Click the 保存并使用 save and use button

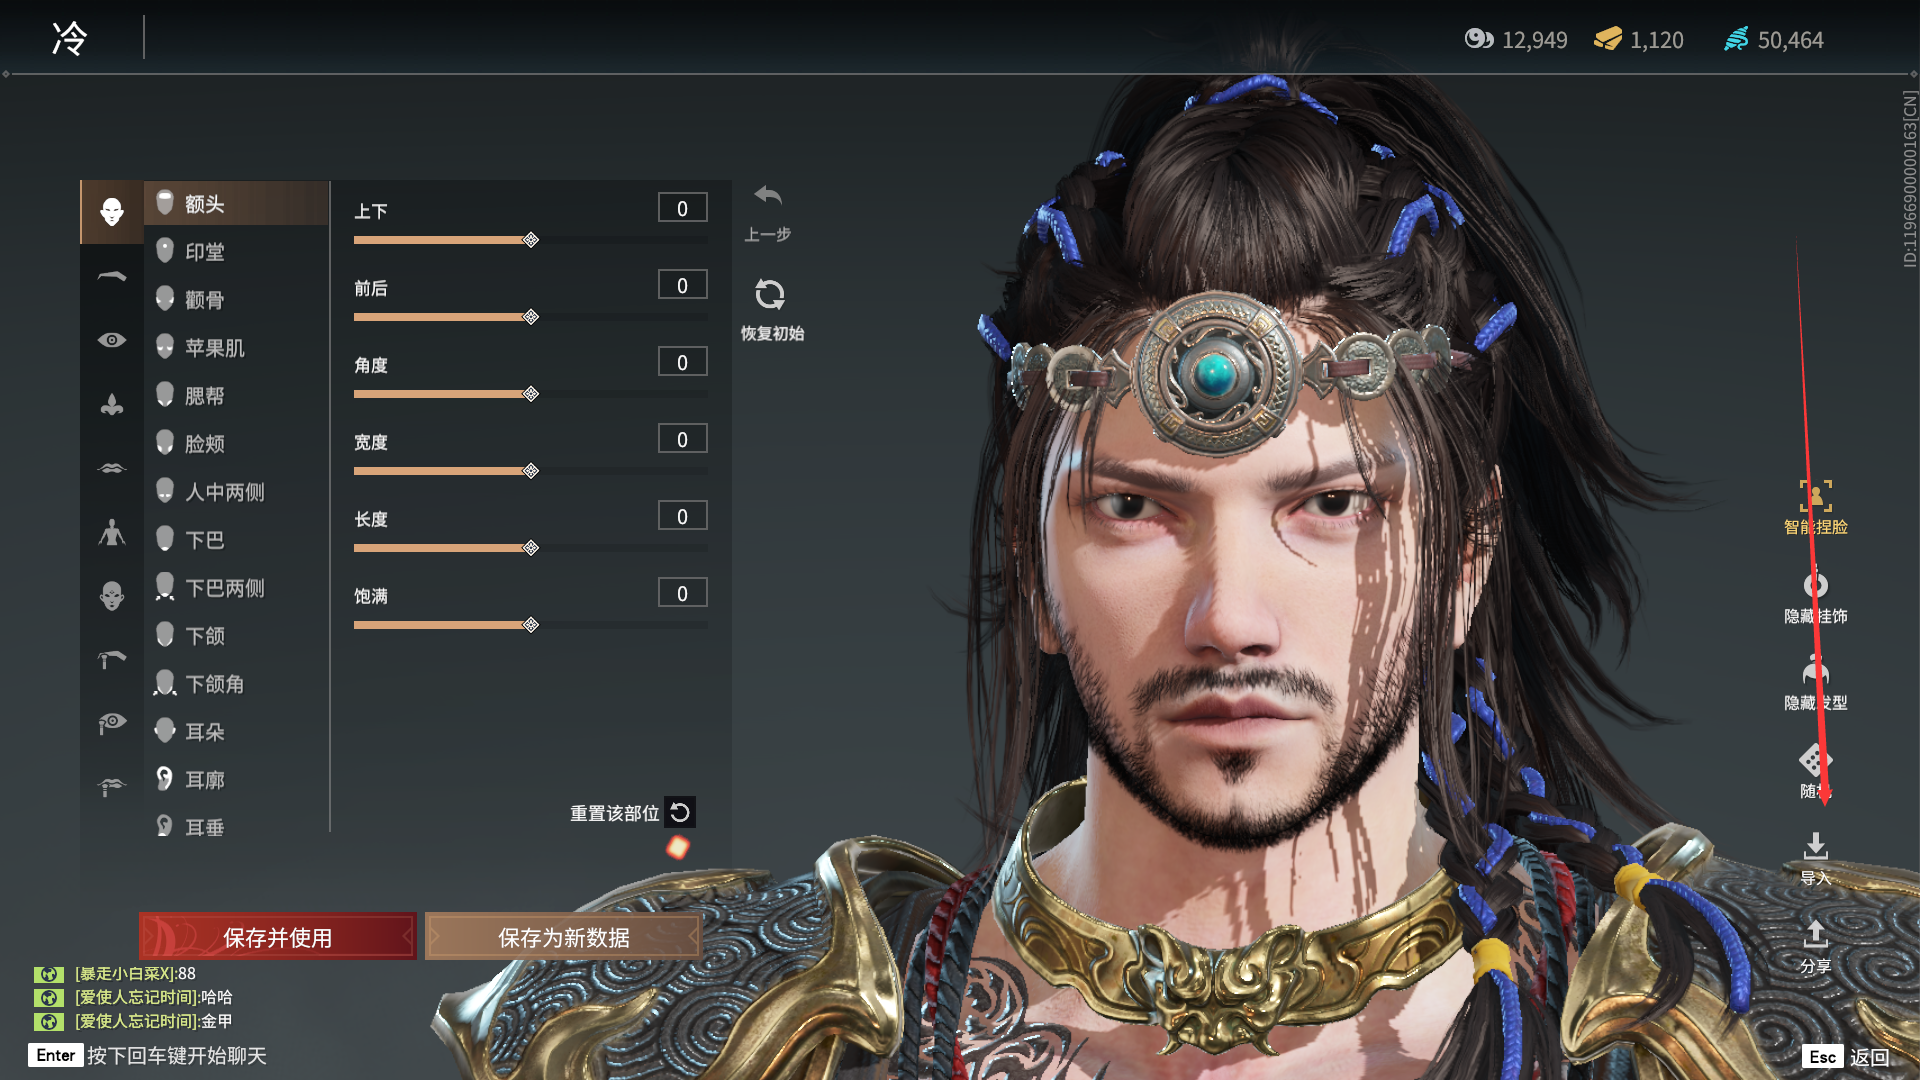pos(278,937)
